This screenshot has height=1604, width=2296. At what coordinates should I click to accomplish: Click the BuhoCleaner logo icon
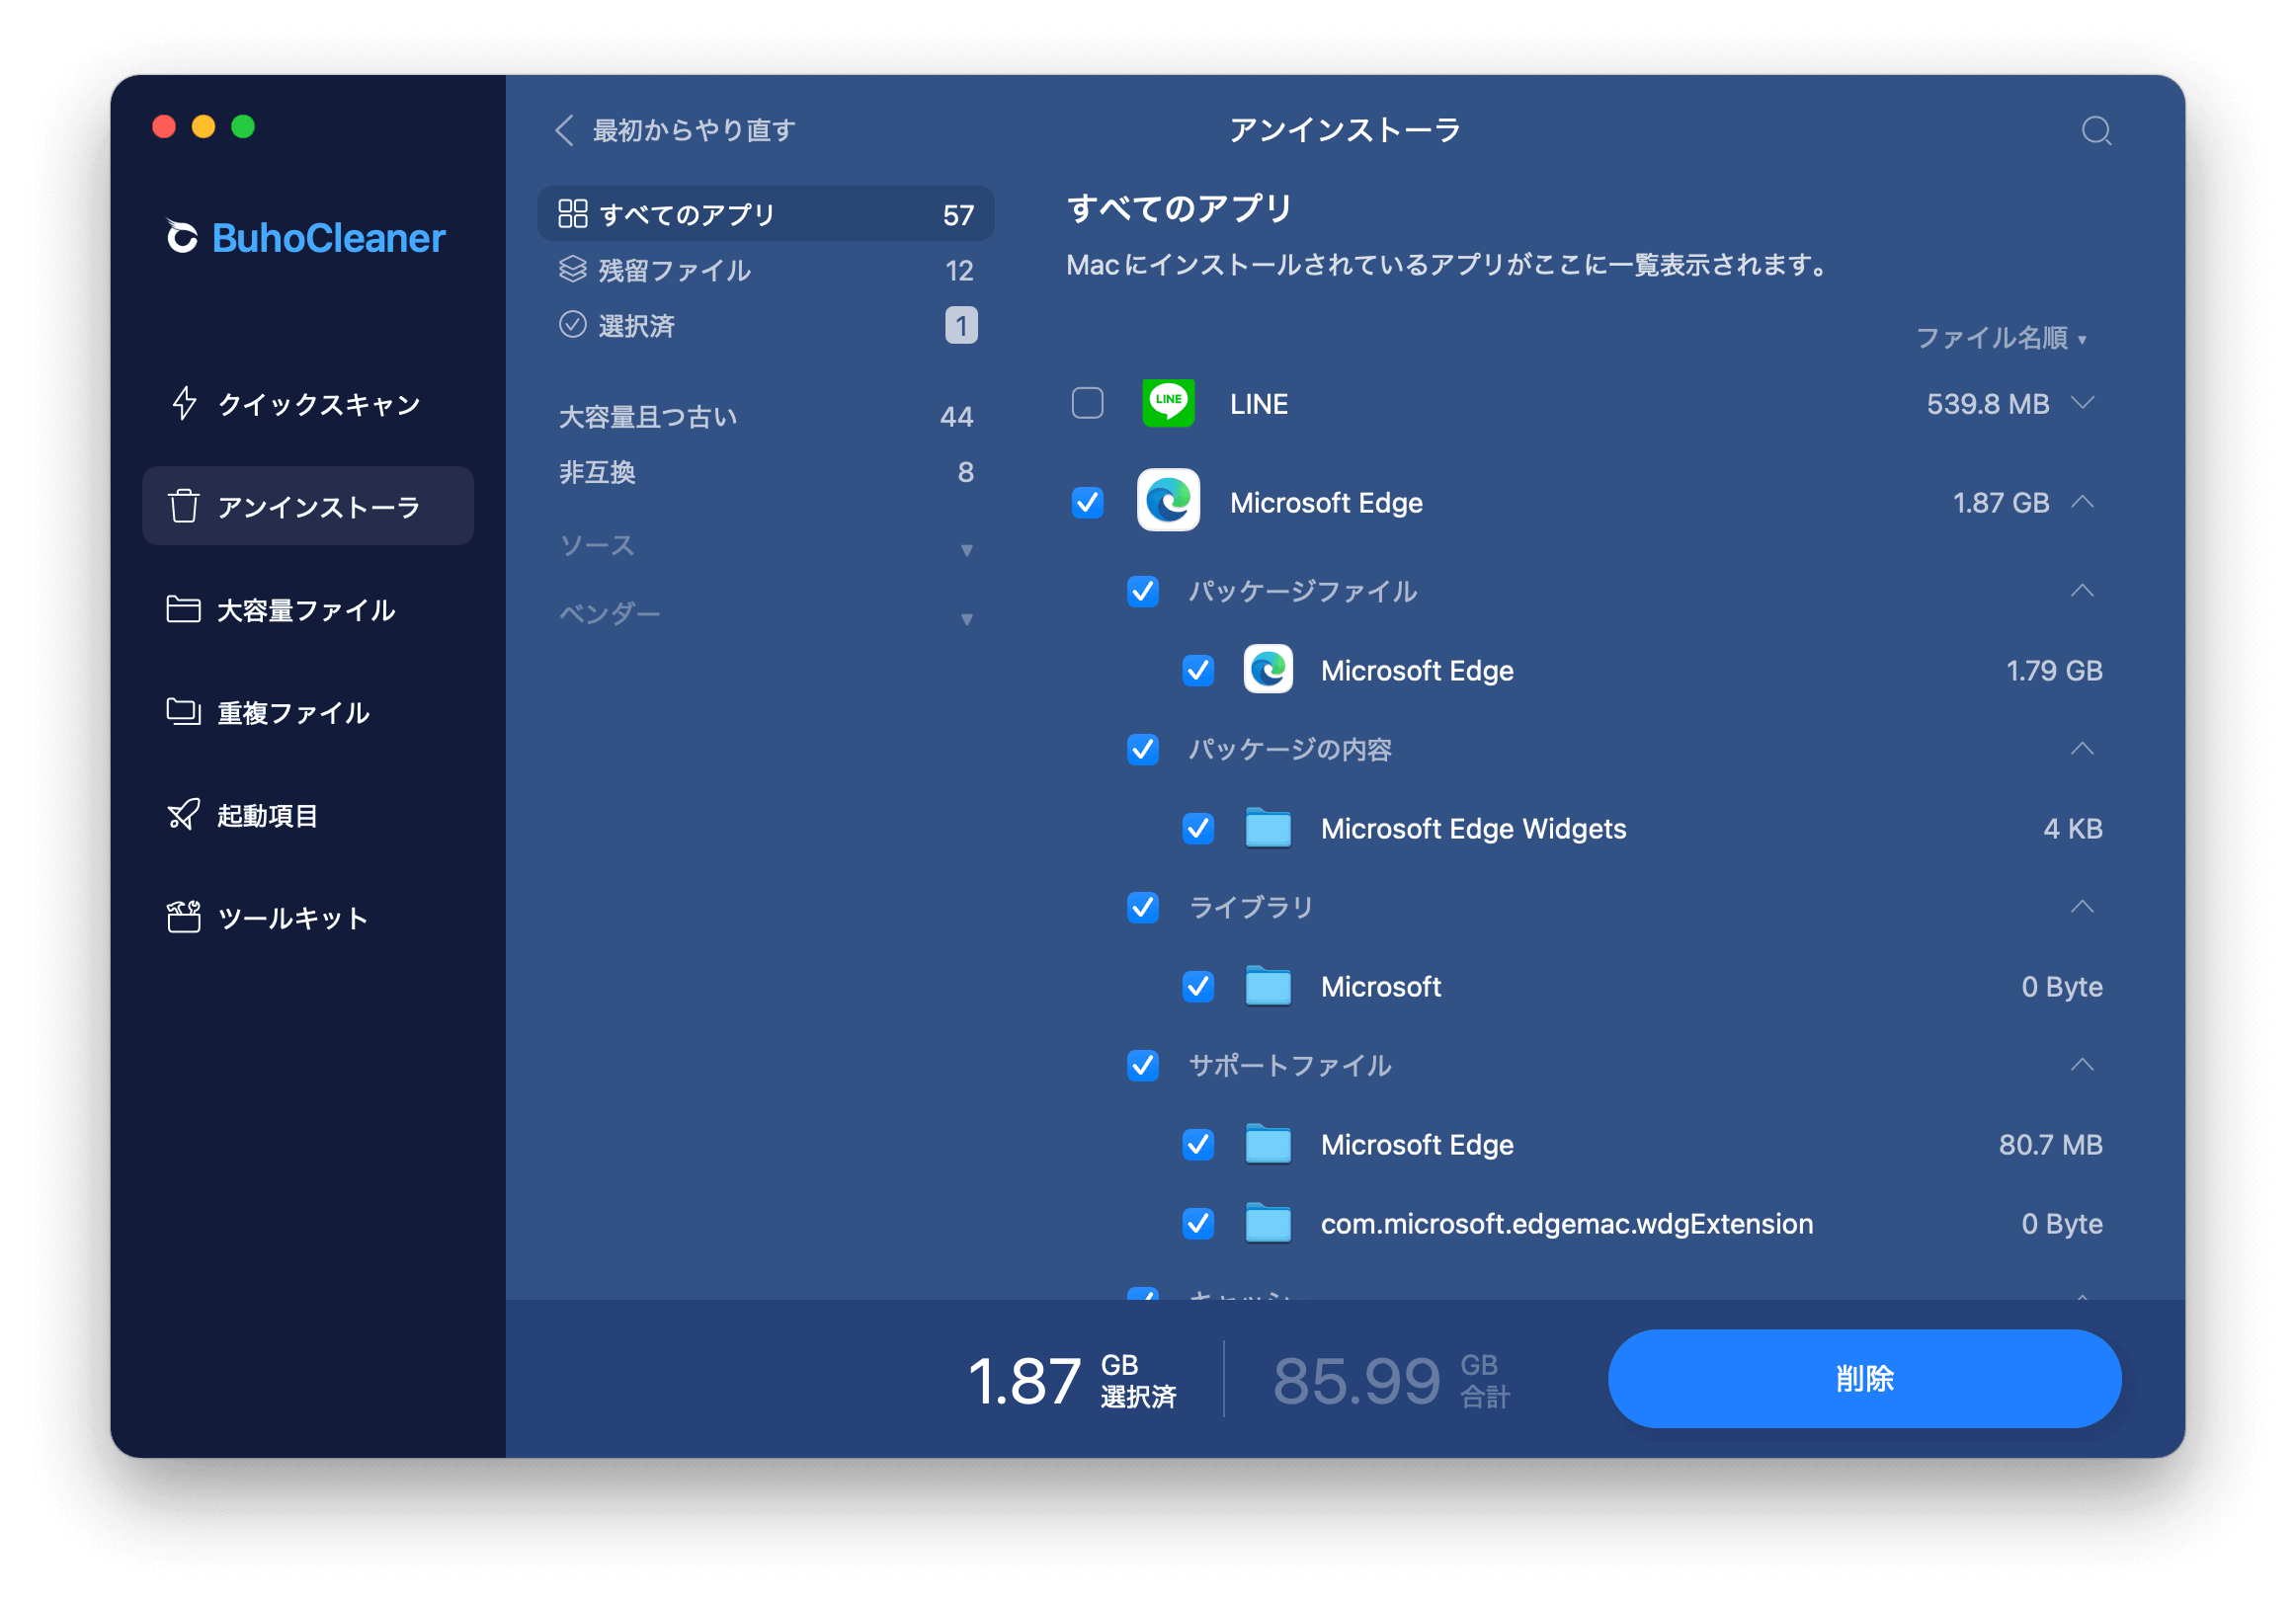tap(181, 237)
